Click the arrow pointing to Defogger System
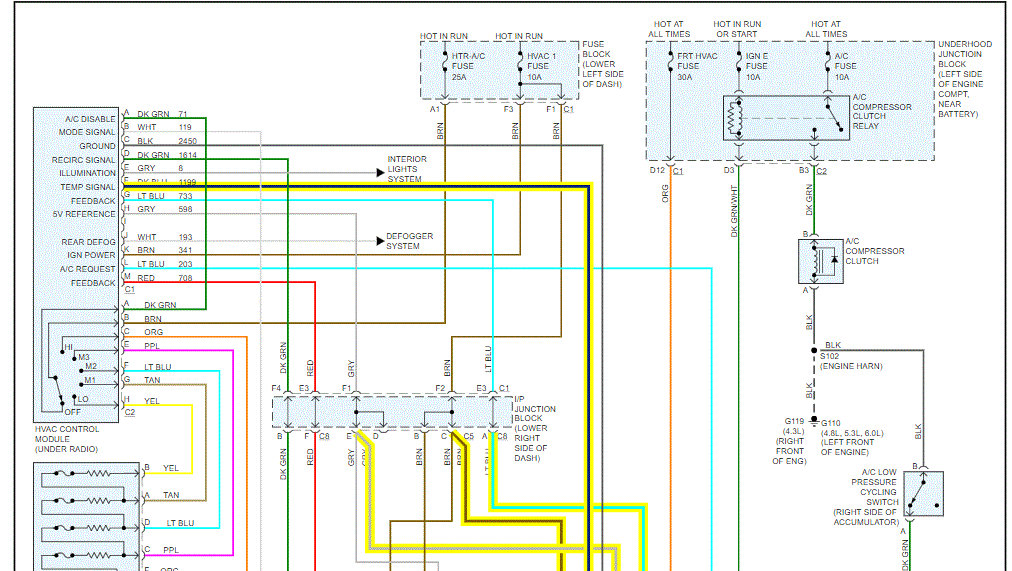This screenshot has width=1012, height=571. [x=380, y=241]
